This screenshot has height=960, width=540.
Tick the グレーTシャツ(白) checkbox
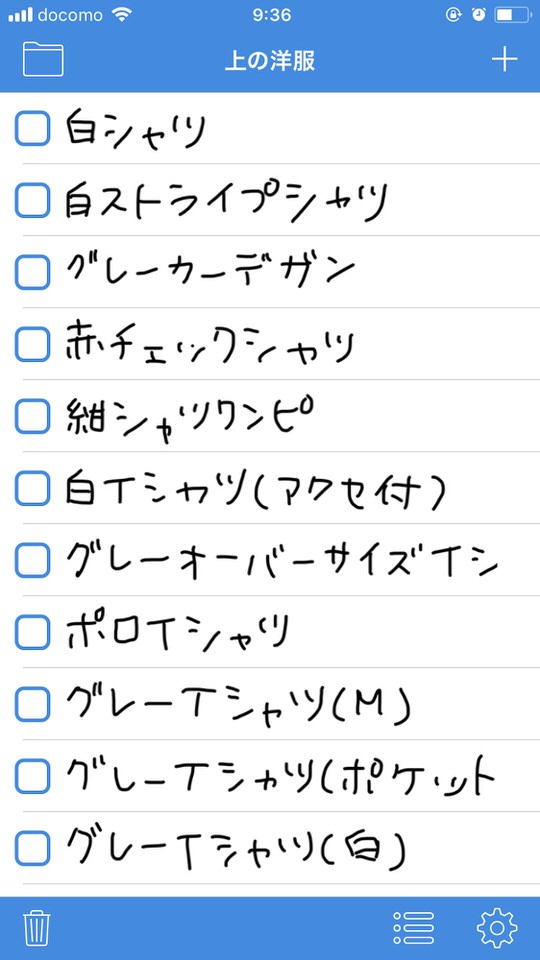32,848
